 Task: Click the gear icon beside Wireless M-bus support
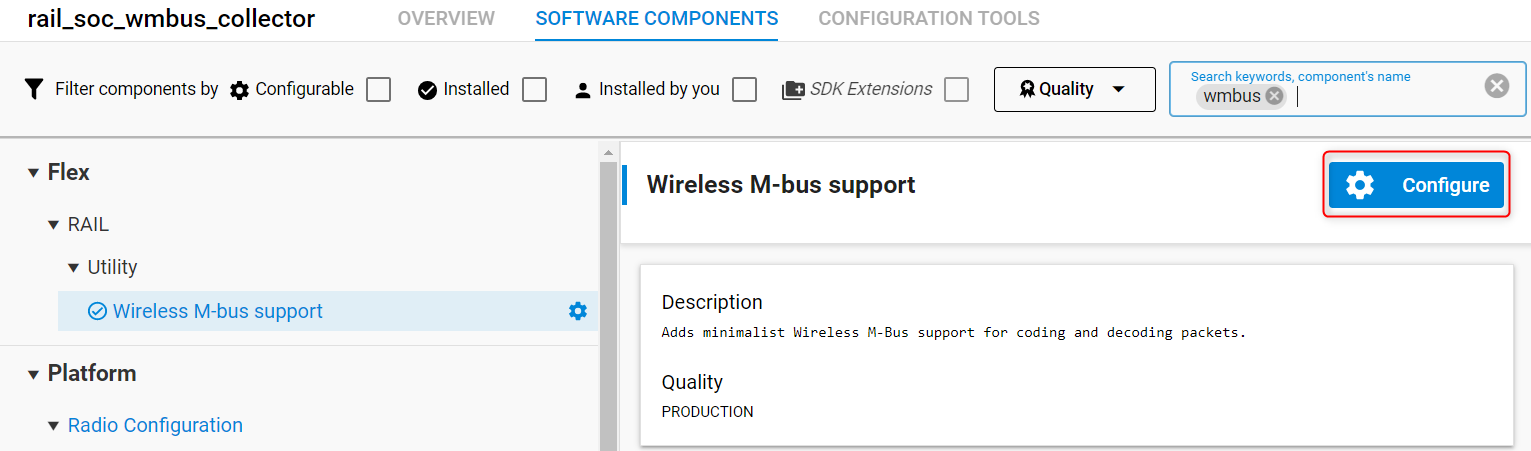coord(578,311)
